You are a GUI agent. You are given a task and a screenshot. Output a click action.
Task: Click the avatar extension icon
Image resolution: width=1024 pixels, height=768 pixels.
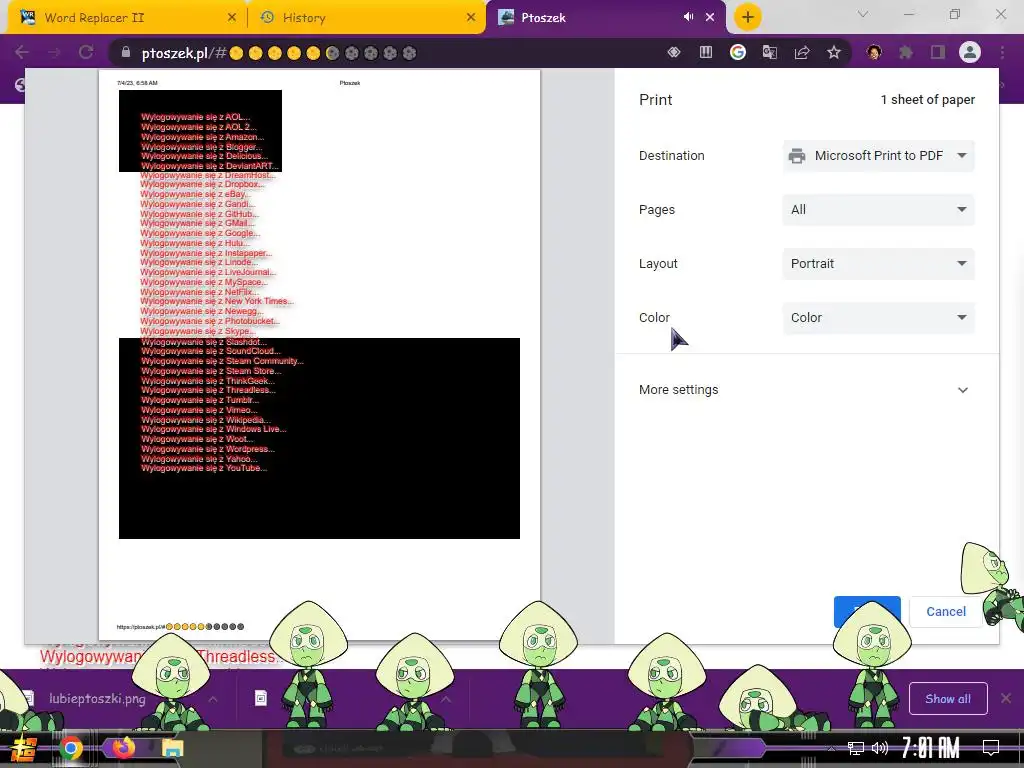tap(874, 52)
